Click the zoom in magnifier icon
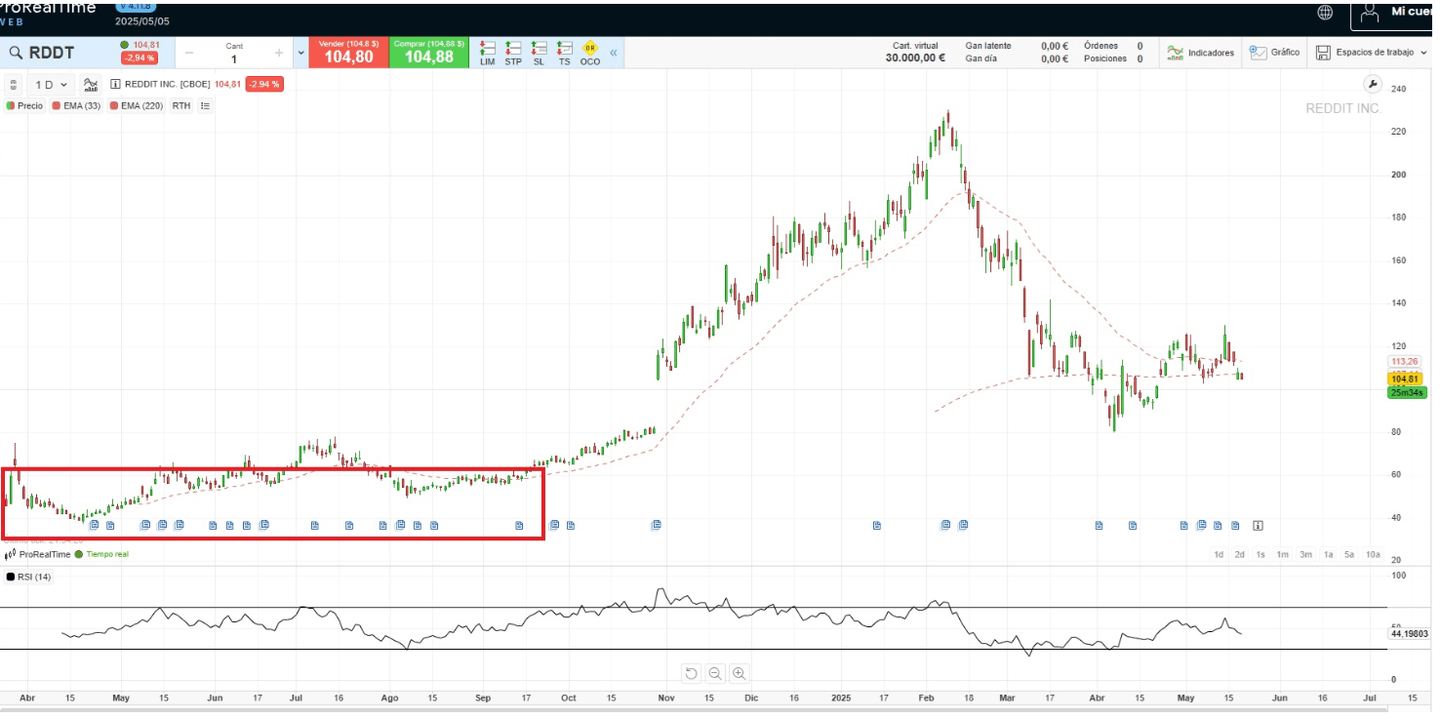Screen dimensions: 1440x716 (738, 673)
